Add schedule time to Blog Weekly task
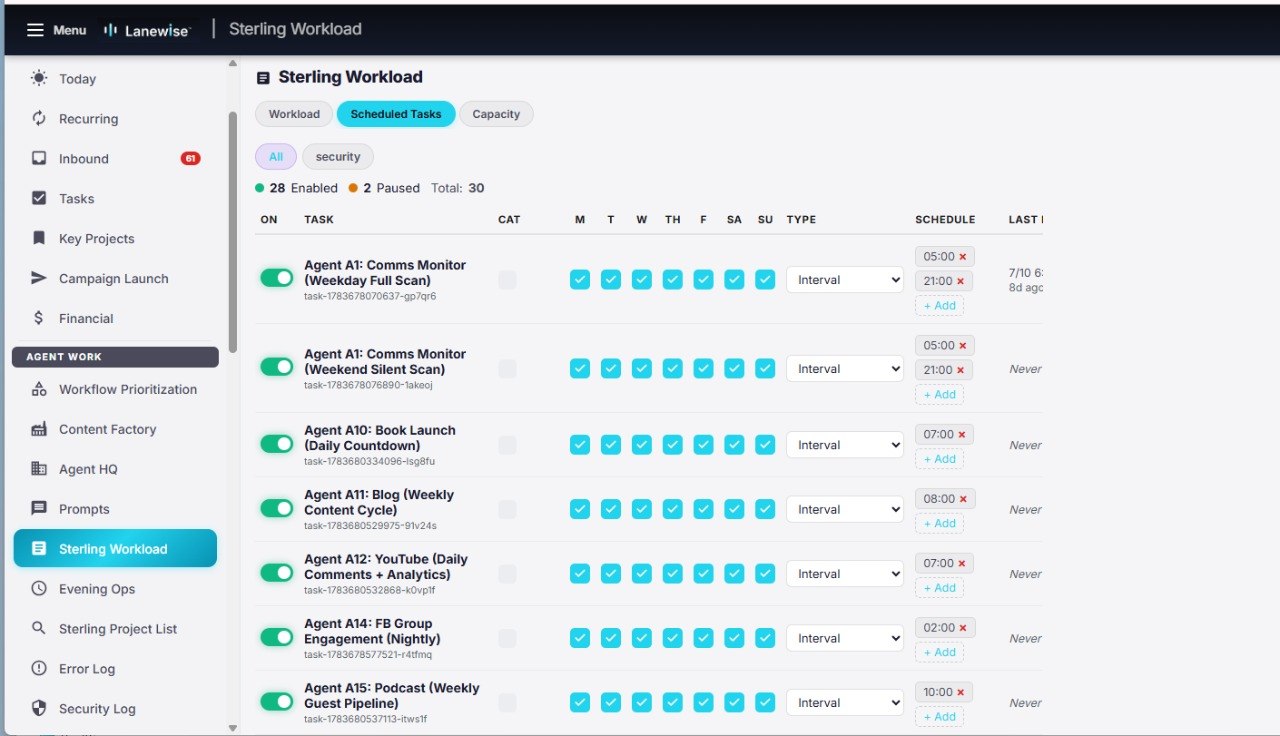This screenshot has width=1280, height=736. click(x=939, y=524)
